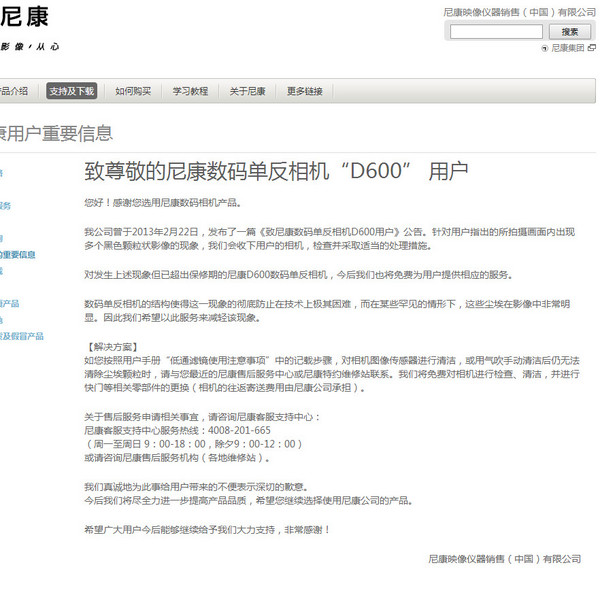600x595 pixels.
Task: Click the 尼康 logo at top left
Action: point(24,17)
